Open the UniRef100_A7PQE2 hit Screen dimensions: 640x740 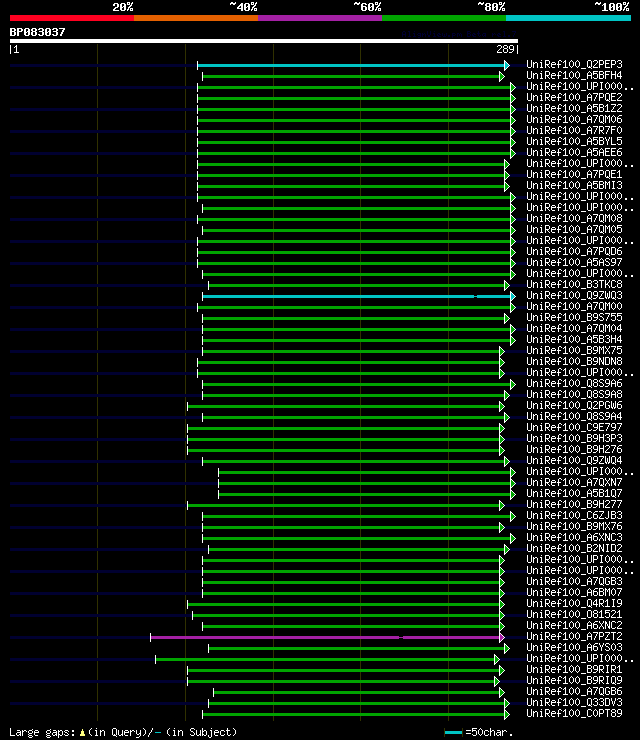click(574, 97)
